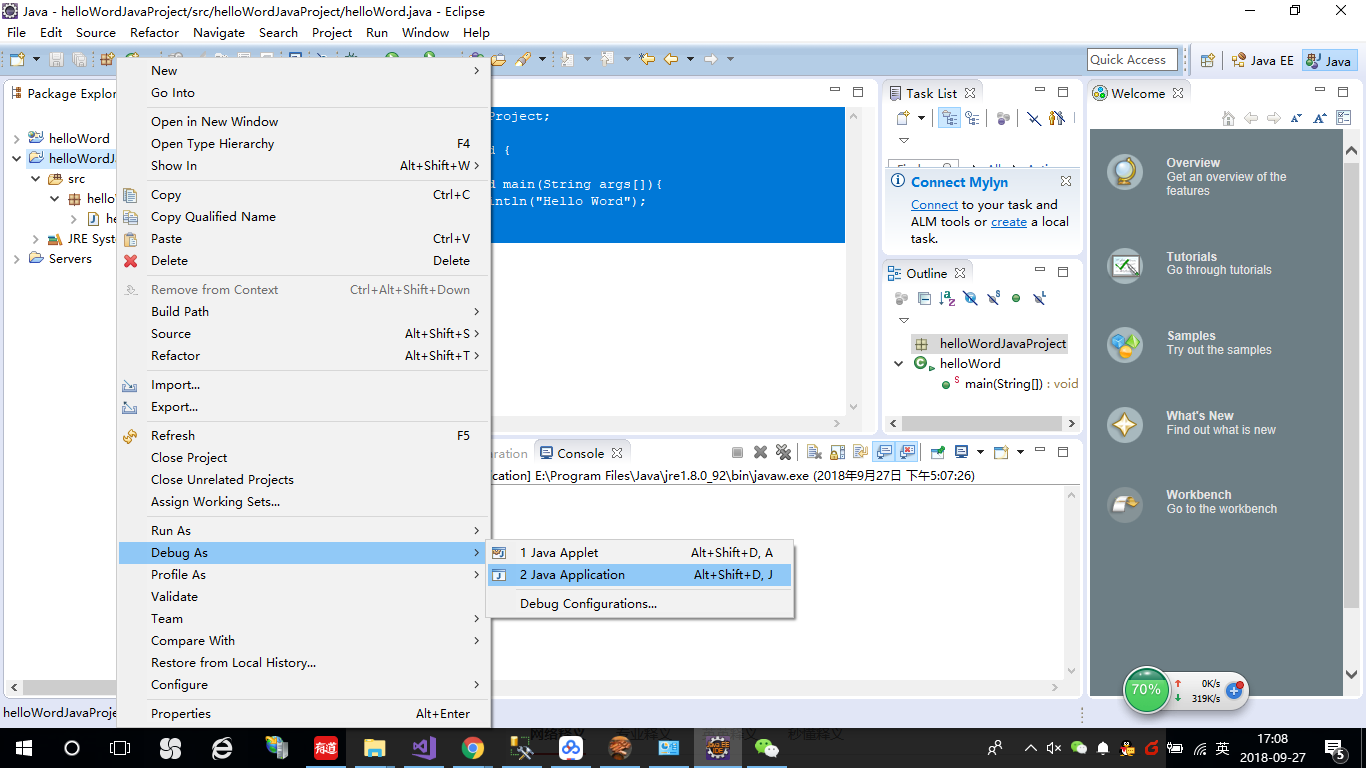Viewport: 1366px width, 768px height.
Task: Click the Display Selected Console monitor icon
Action: (x=961, y=452)
